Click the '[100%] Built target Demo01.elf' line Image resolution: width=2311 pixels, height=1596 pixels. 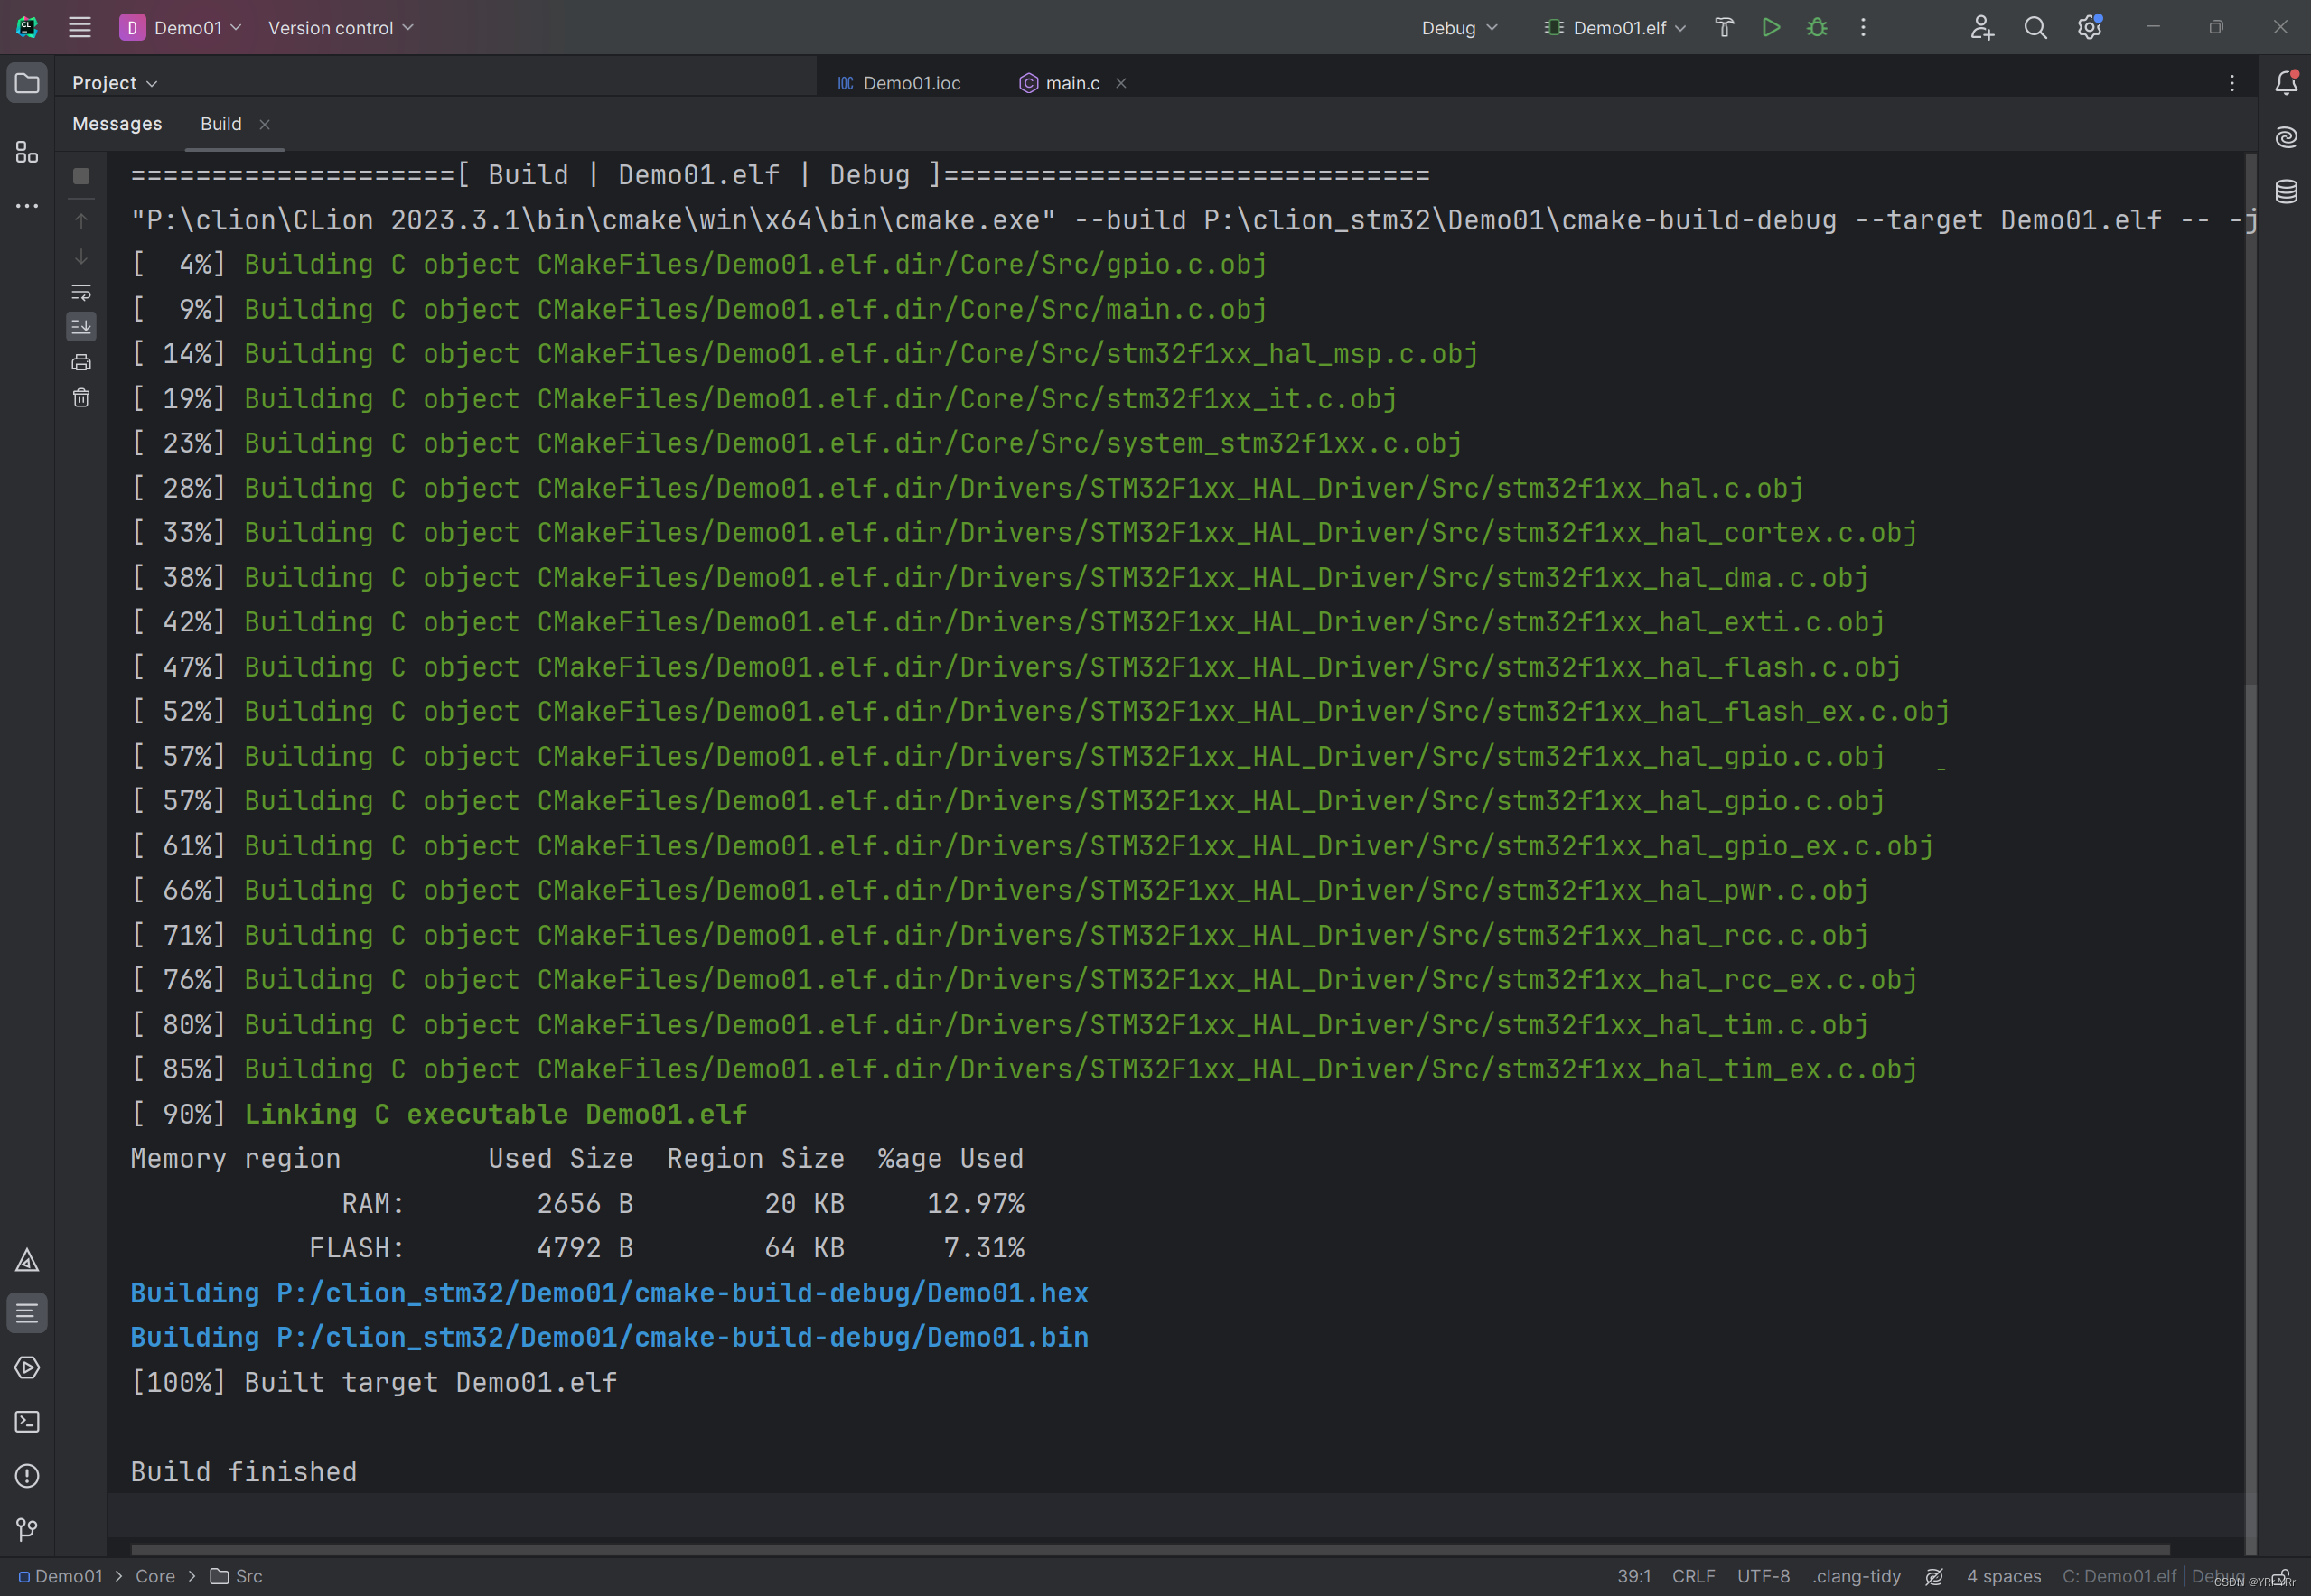click(374, 1383)
